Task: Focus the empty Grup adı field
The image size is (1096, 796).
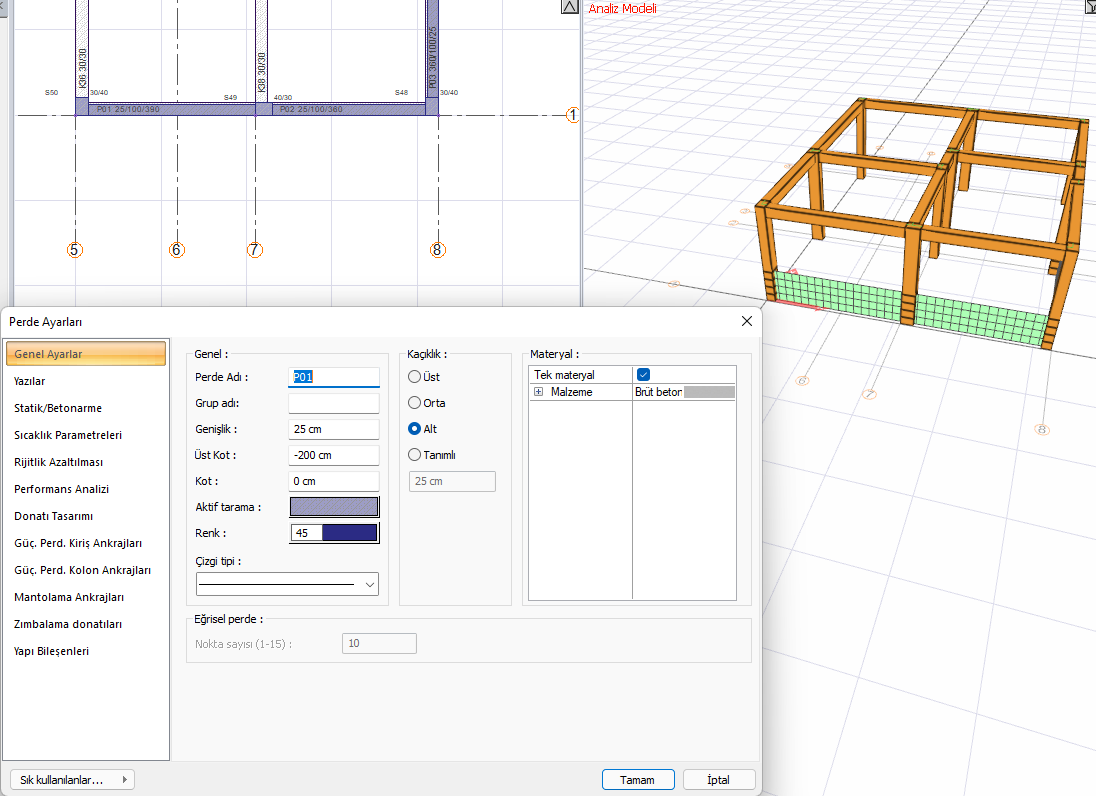Action: tap(334, 403)
